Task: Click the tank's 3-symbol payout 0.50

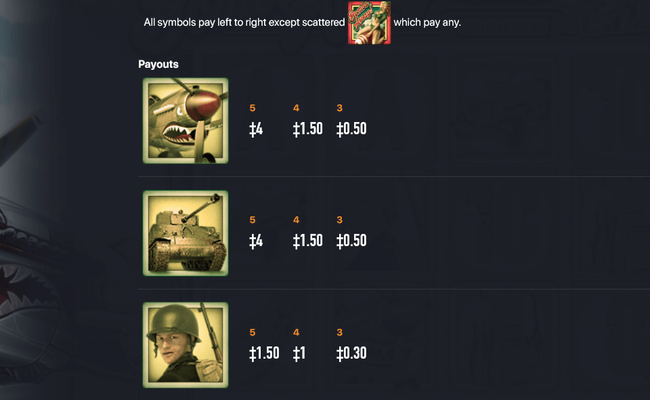Action: (352, 241)
